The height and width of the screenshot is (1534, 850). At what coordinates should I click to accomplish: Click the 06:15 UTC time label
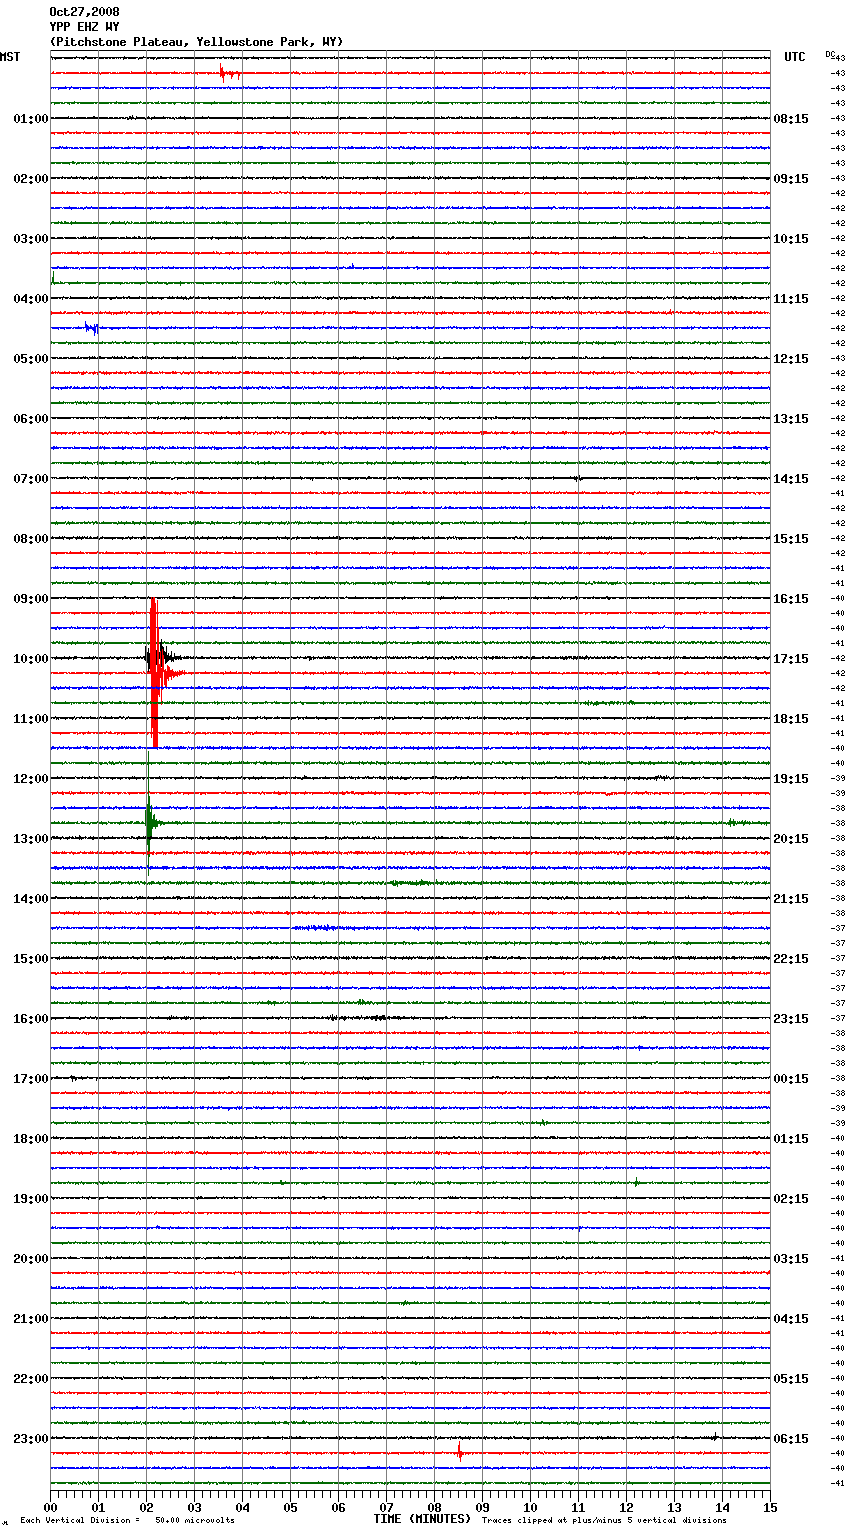click(x=791, y=1439)
